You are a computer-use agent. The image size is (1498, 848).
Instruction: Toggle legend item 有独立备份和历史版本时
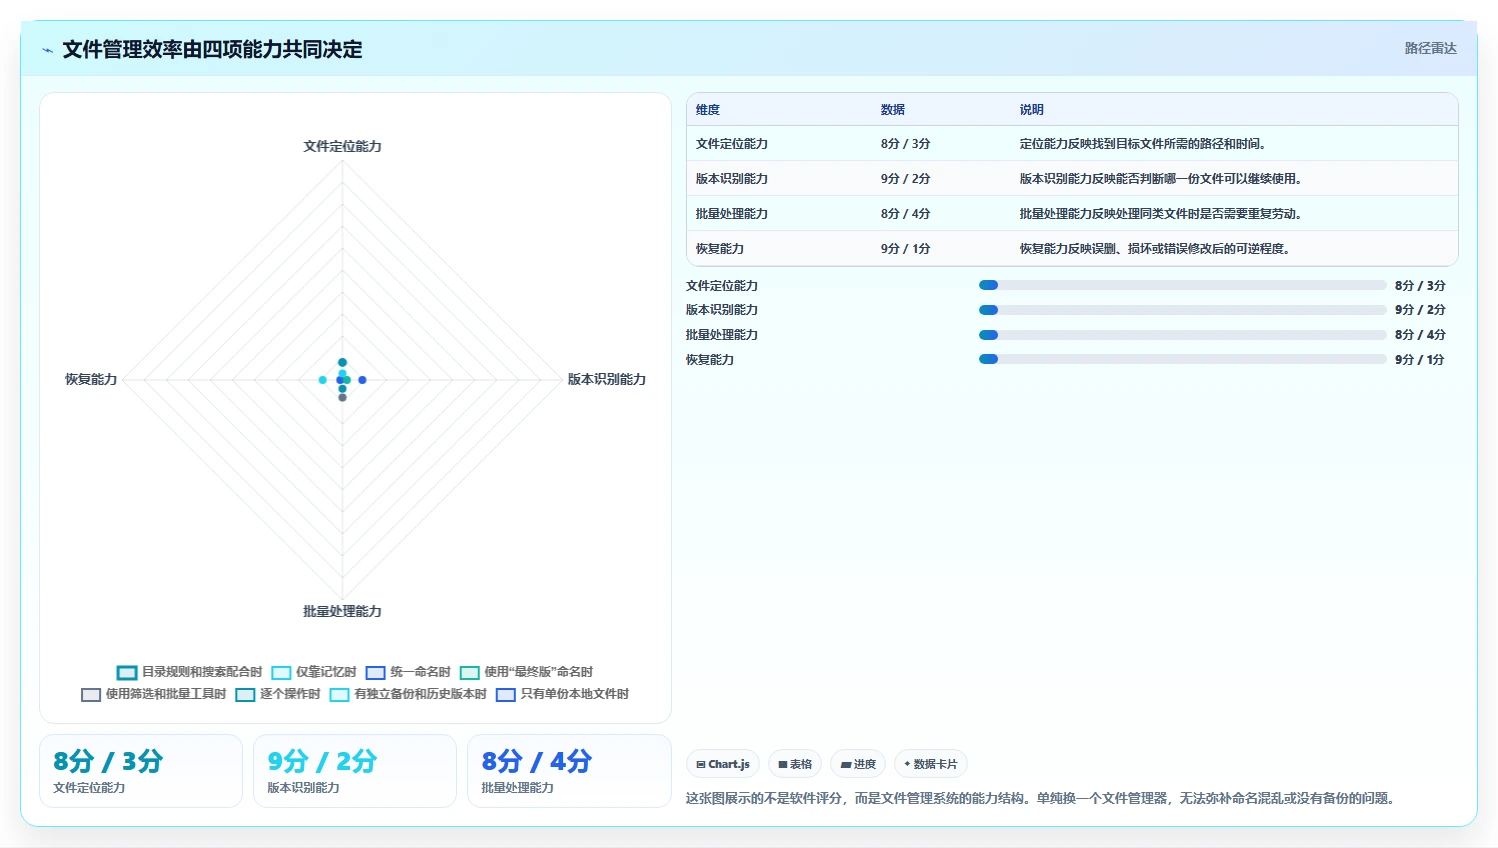pyautogui.click(x=408, y=694)
